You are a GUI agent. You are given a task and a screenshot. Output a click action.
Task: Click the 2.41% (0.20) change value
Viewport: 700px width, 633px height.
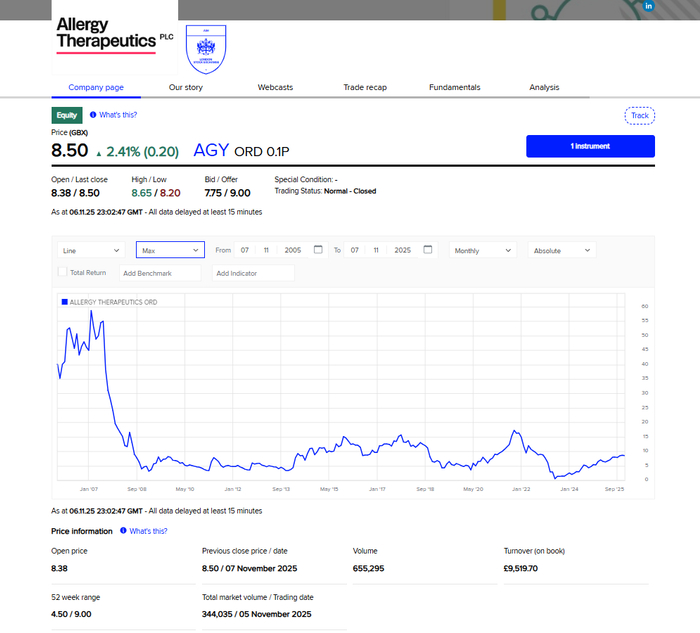(142, 152)
